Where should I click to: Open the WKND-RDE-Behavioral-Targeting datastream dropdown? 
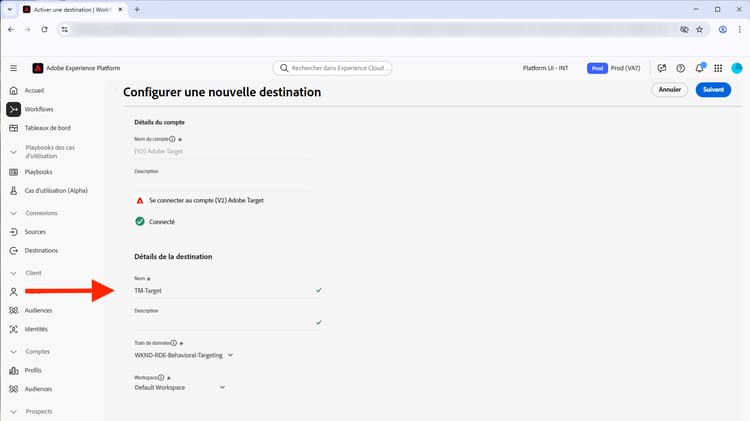pyautogui.click(x=184, y=355)
